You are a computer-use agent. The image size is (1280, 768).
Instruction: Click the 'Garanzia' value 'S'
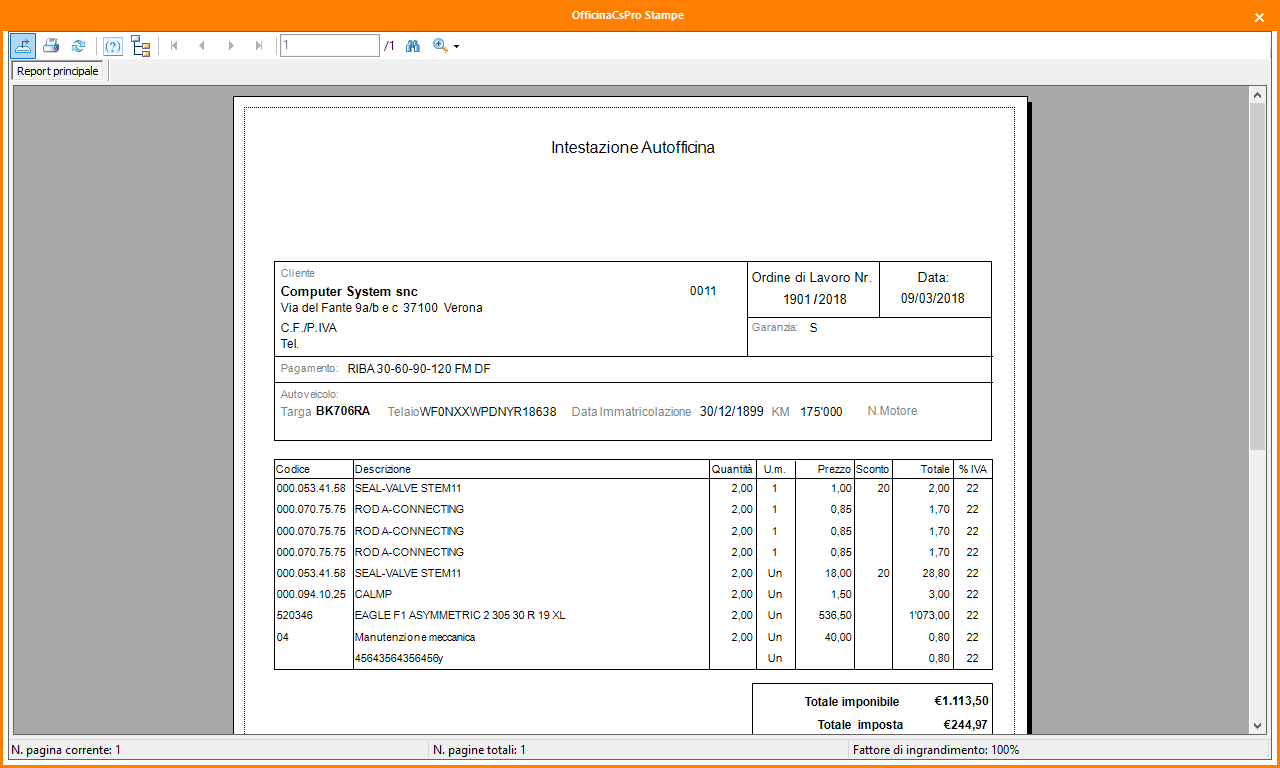click(x=813, y=328)
